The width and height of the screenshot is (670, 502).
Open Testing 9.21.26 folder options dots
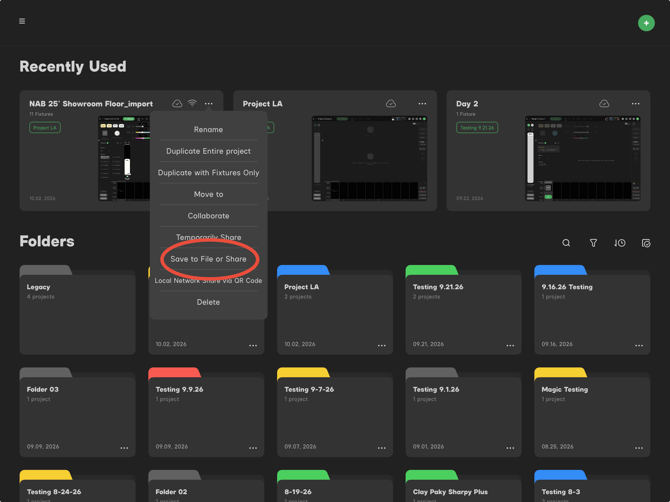510,345
